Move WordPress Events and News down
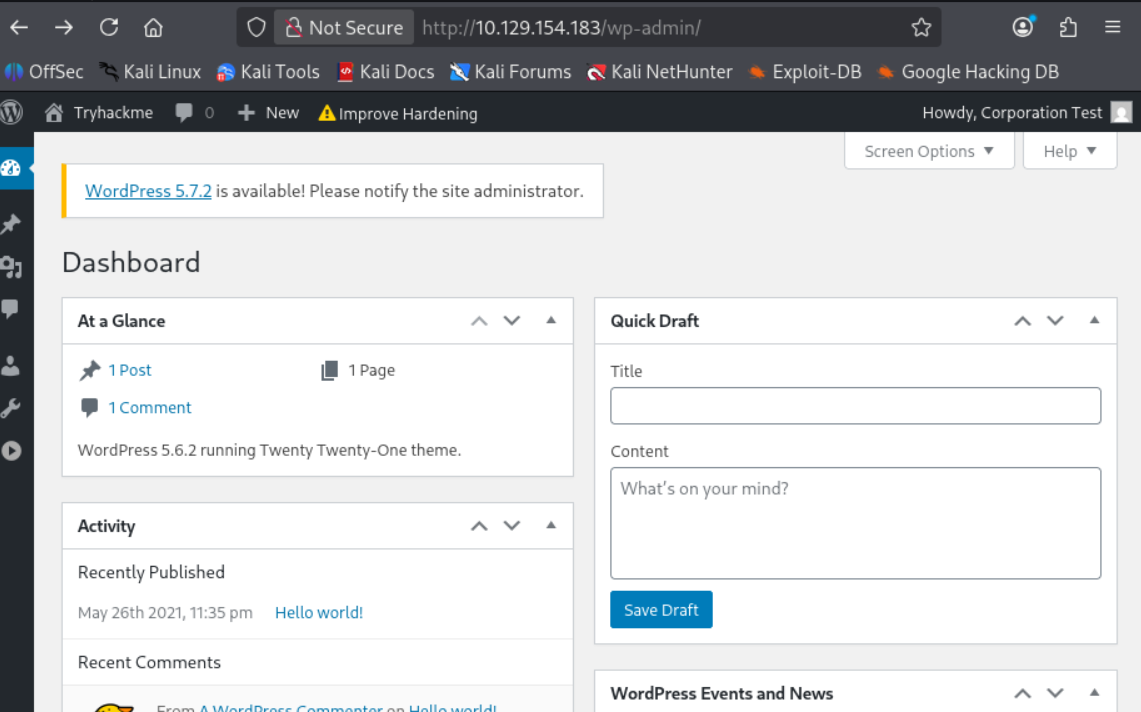 (1055, 693)
